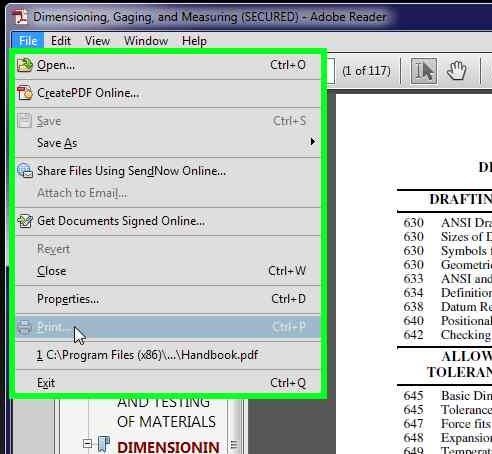Click the printer icon beside Print
The image size is (492, 454).
point(24,327)
